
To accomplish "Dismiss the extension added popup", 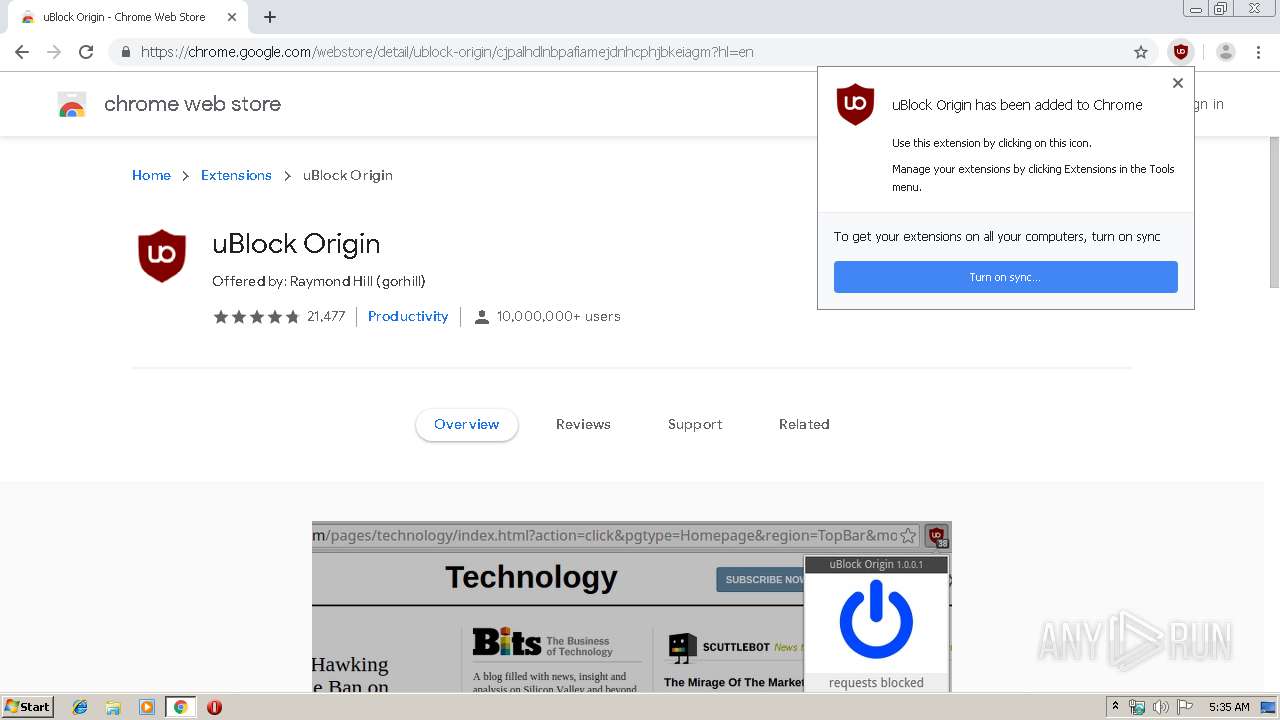I will (x=1178, y=83).
